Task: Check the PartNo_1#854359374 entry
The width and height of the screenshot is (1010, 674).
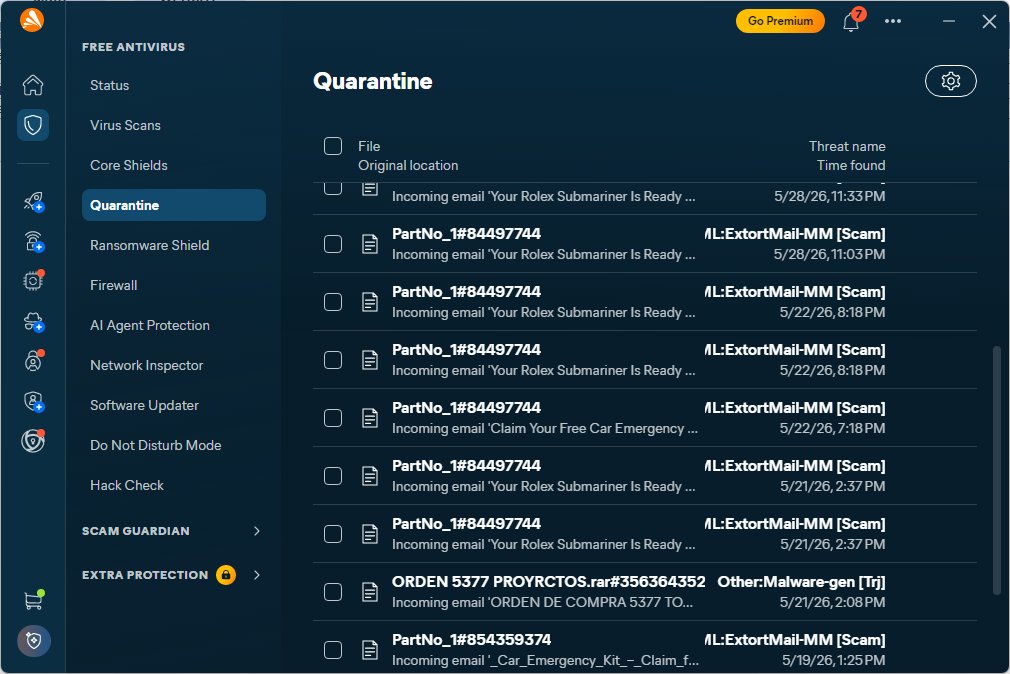Action: click(x=333, y=650)
